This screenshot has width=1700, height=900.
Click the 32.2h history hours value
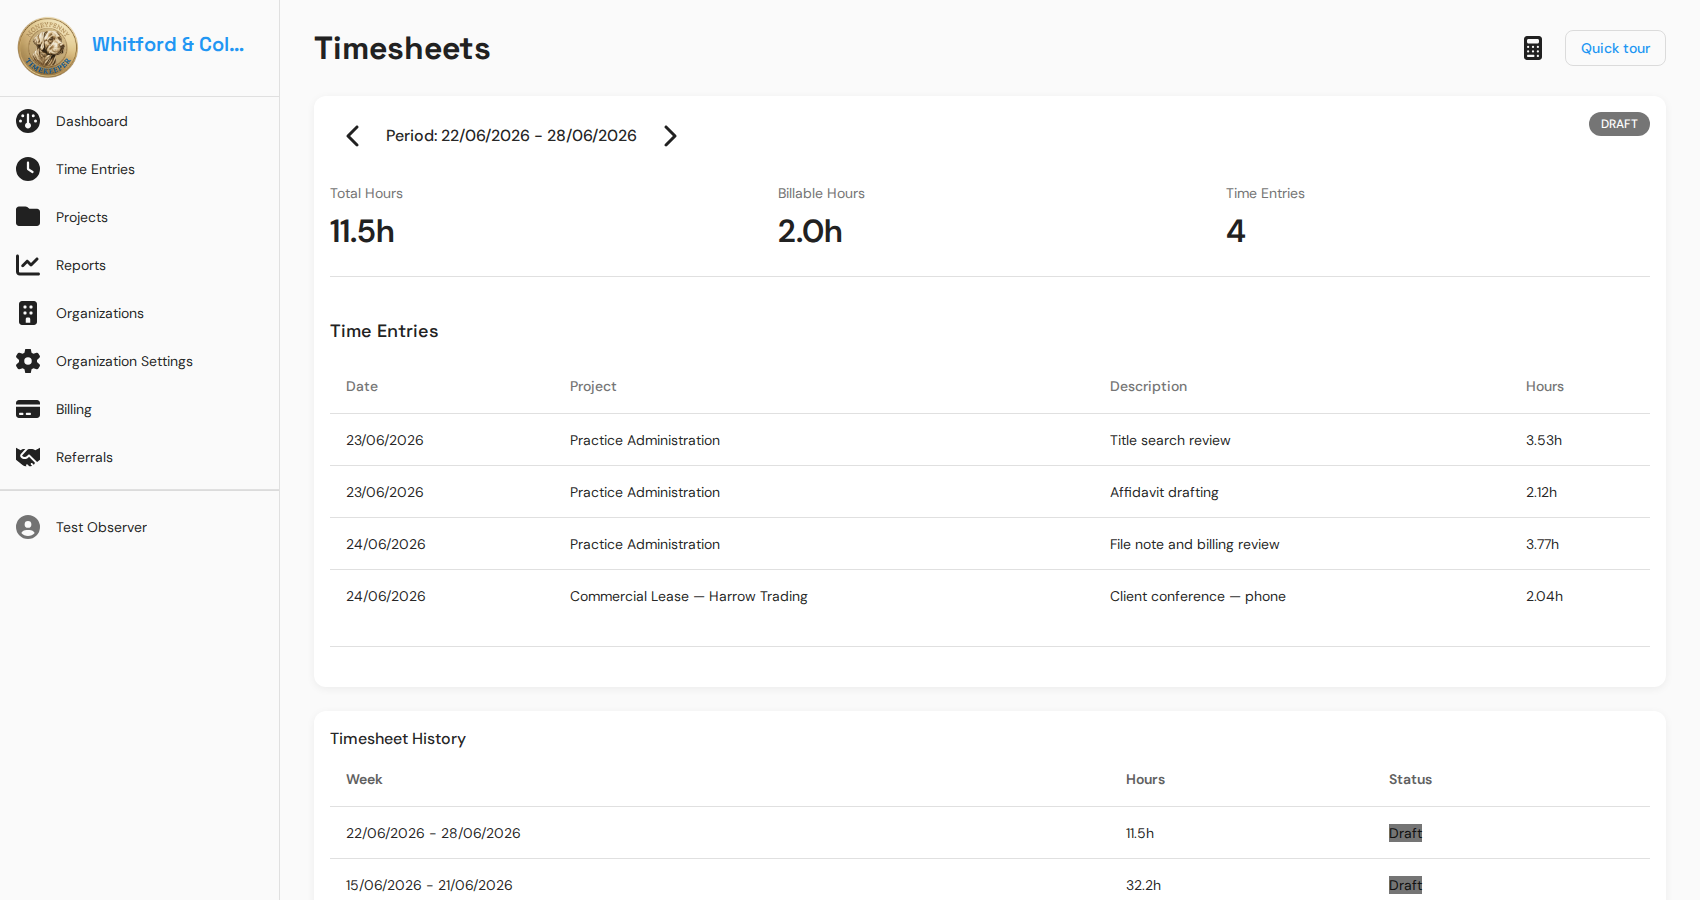click(1143, 885)
